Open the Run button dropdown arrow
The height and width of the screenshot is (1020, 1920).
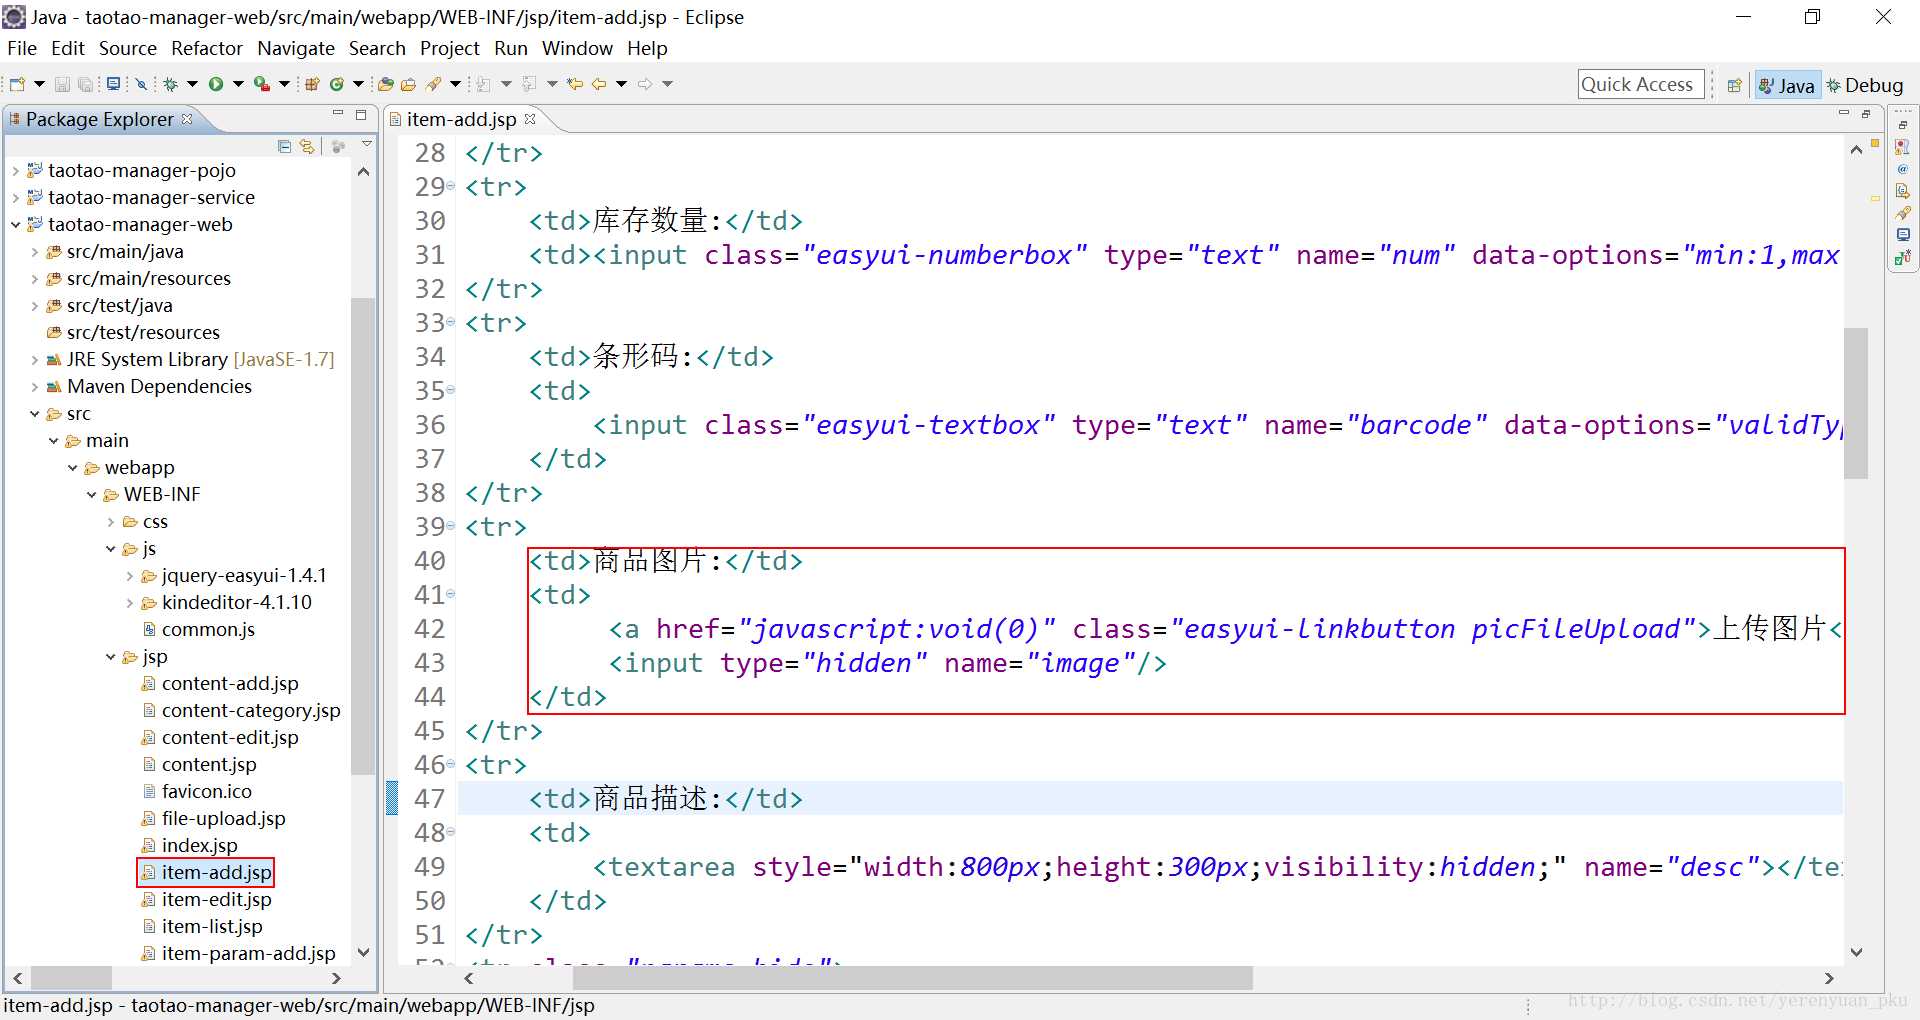[238, 84]
